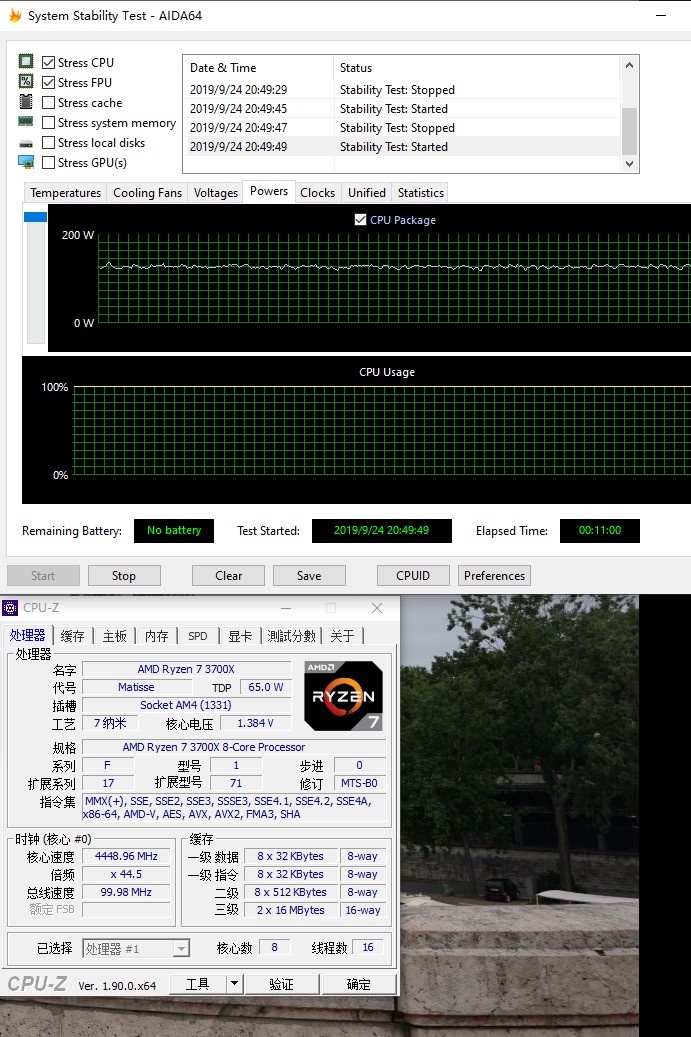
Task: Click the TDP value 65.0 W
Action: [x=265, y=687]
